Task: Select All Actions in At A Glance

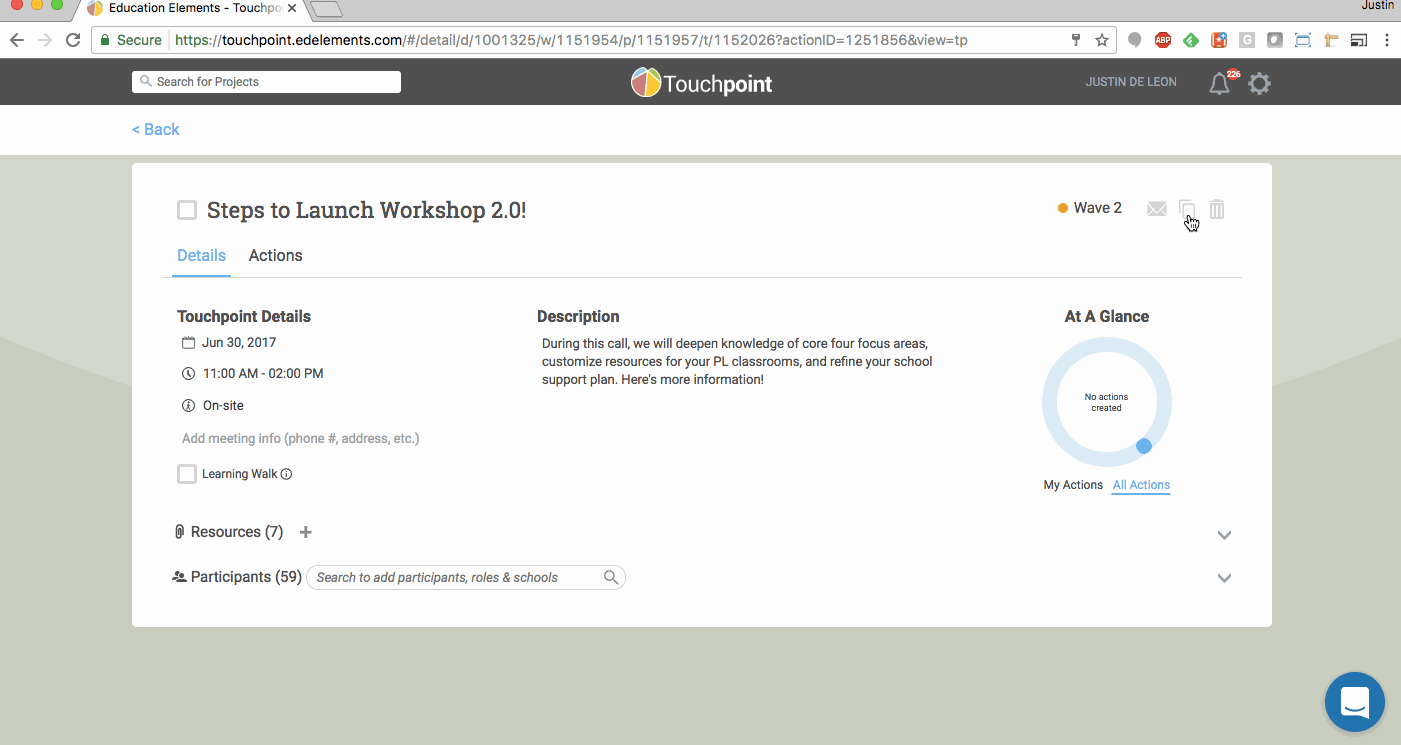Action: click(1141, 485)
